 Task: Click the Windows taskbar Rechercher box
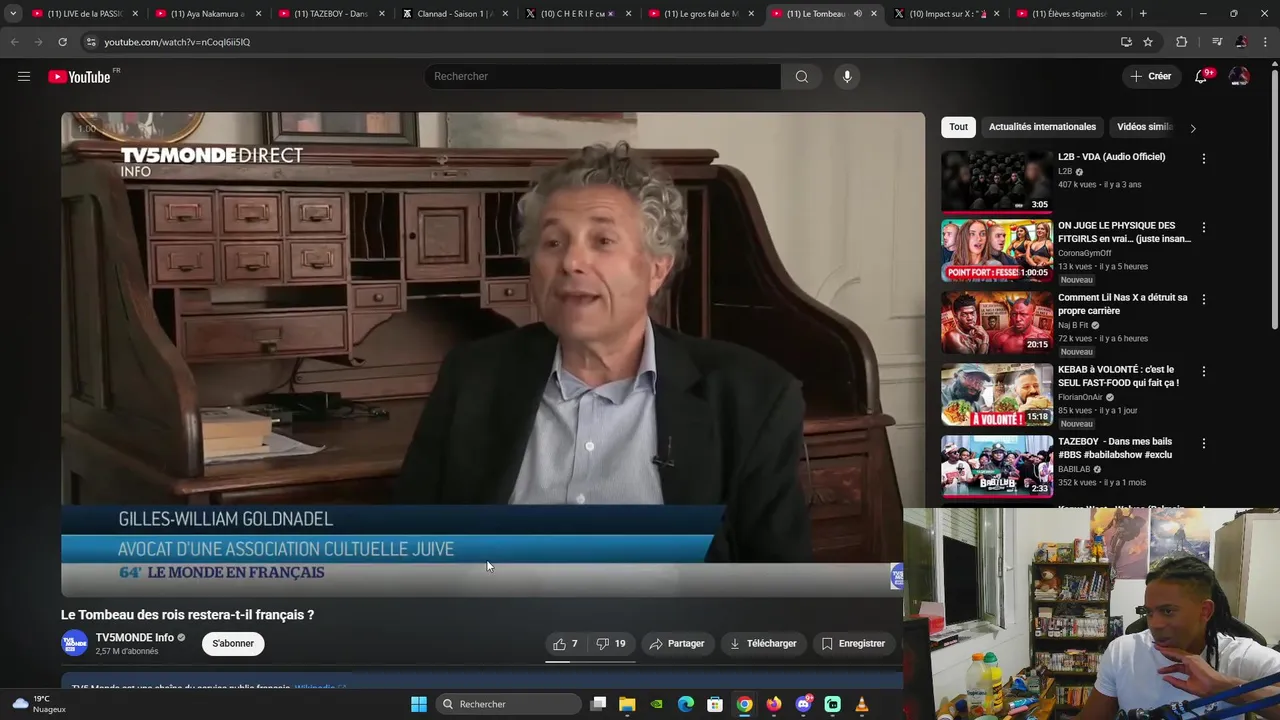click(508, 704)
